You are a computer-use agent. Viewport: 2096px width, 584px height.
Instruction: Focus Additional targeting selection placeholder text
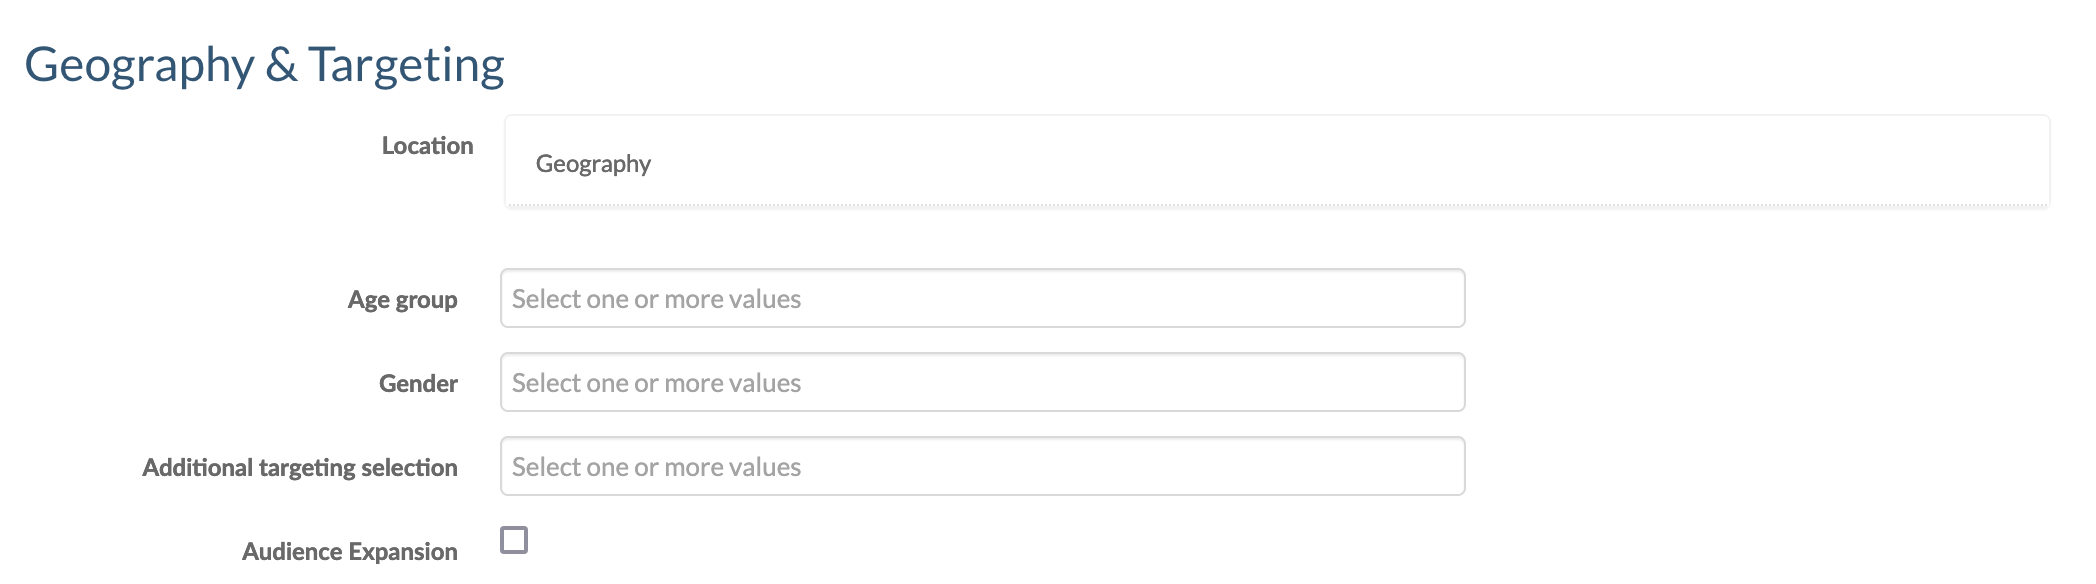656,467
